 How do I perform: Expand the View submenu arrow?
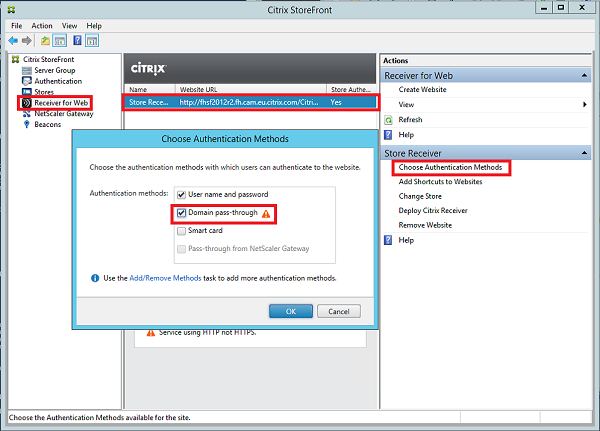(x=584, y=104)
